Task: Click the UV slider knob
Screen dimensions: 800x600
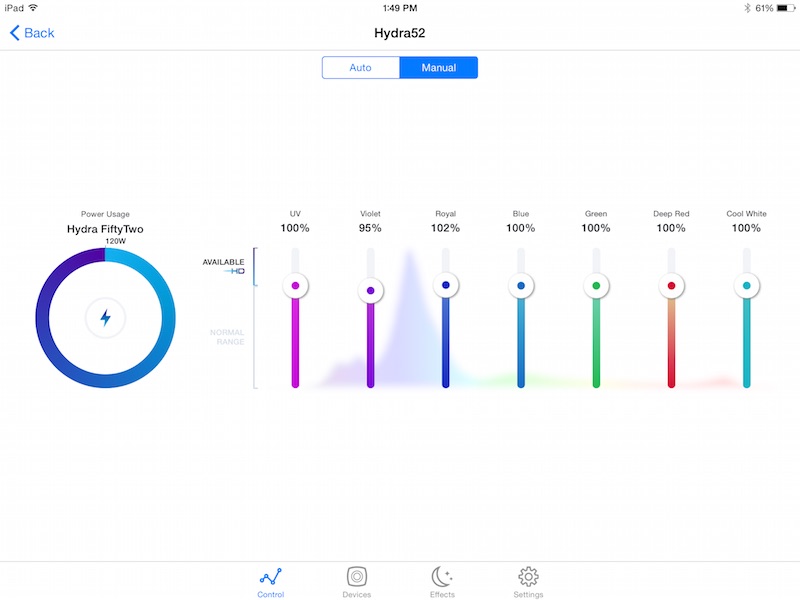Action: point(295,286)
